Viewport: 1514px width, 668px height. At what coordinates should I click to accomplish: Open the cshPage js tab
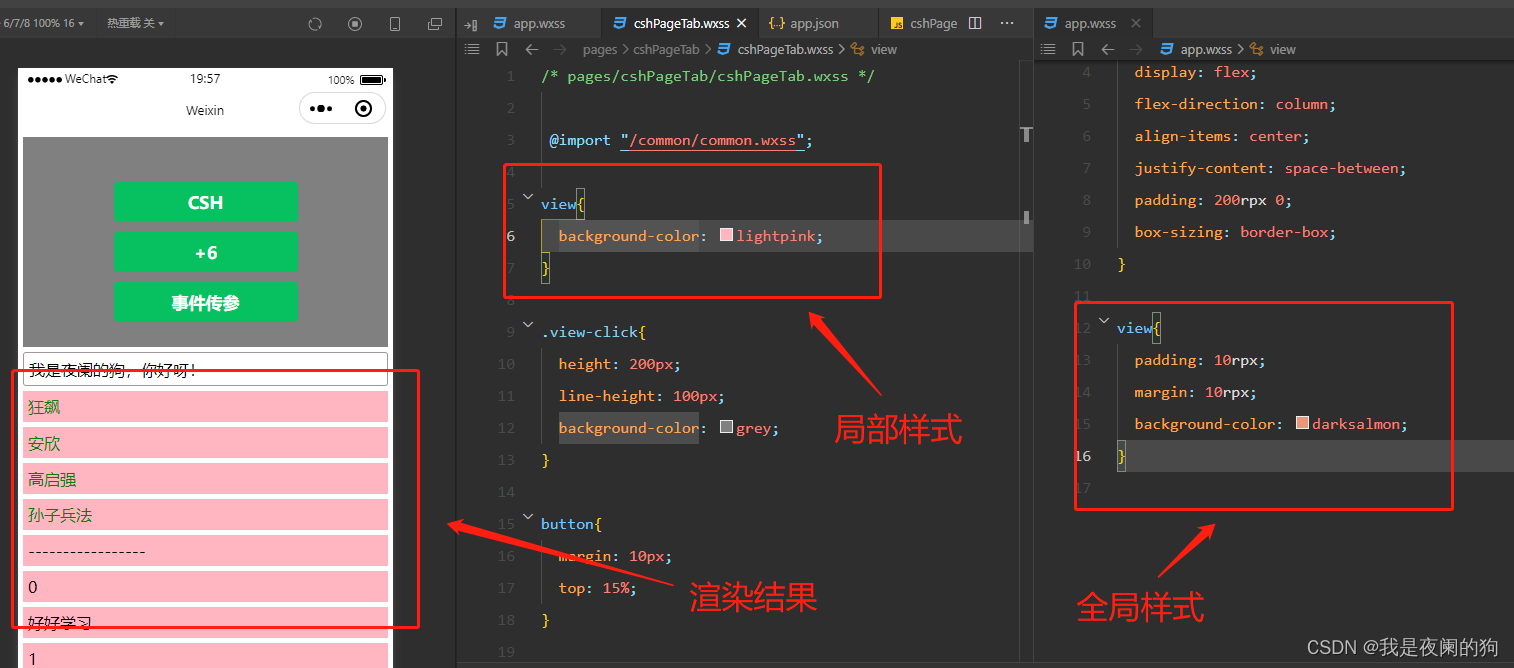pos(923,23)
